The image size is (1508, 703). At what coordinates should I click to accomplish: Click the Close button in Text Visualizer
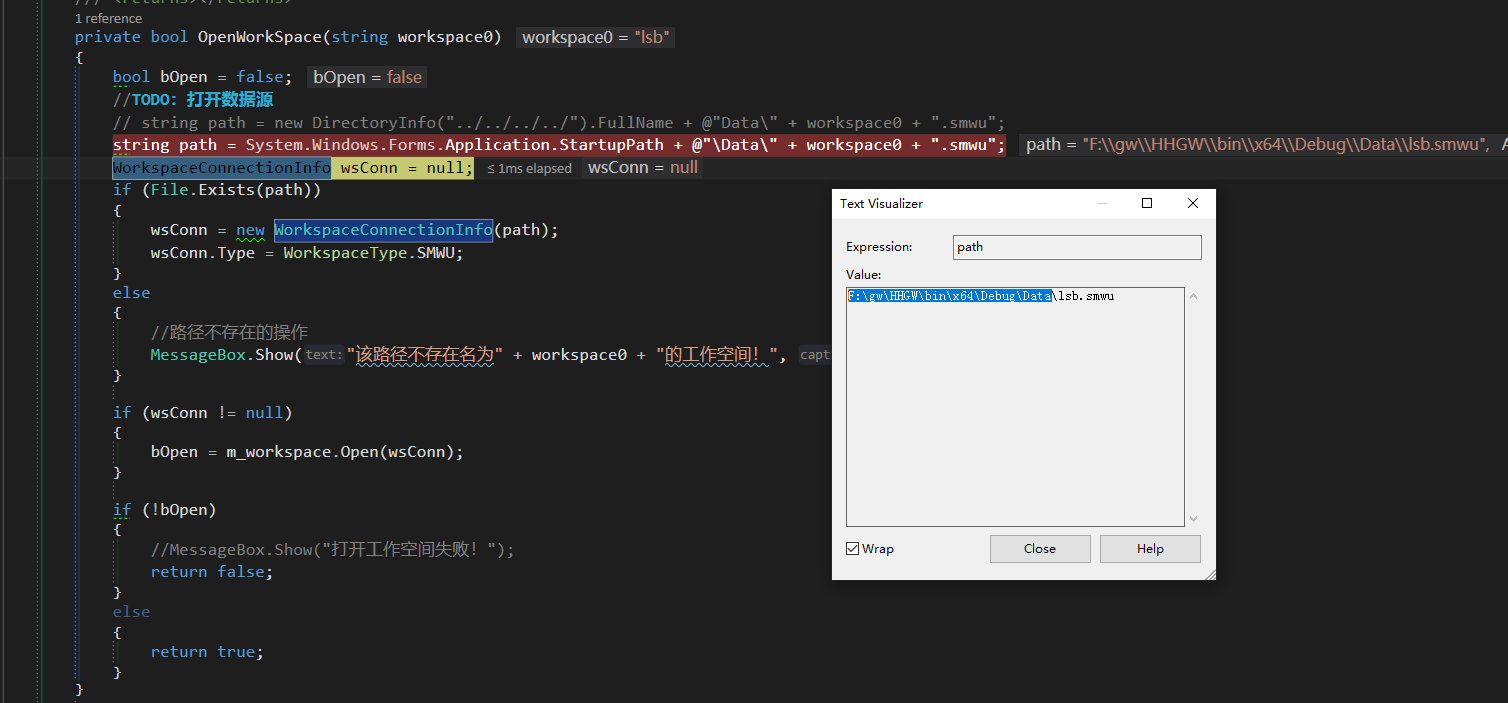pos(1040,549)
